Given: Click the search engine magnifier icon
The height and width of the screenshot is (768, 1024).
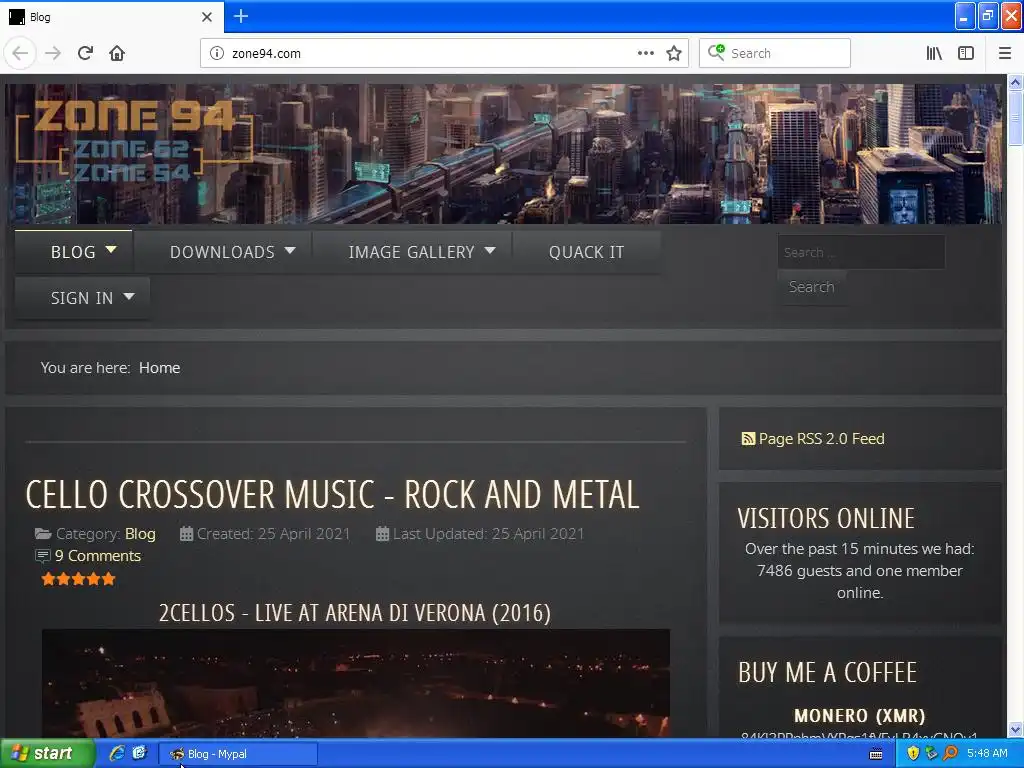Looking at the screenshot, I should tap(716, 52).
